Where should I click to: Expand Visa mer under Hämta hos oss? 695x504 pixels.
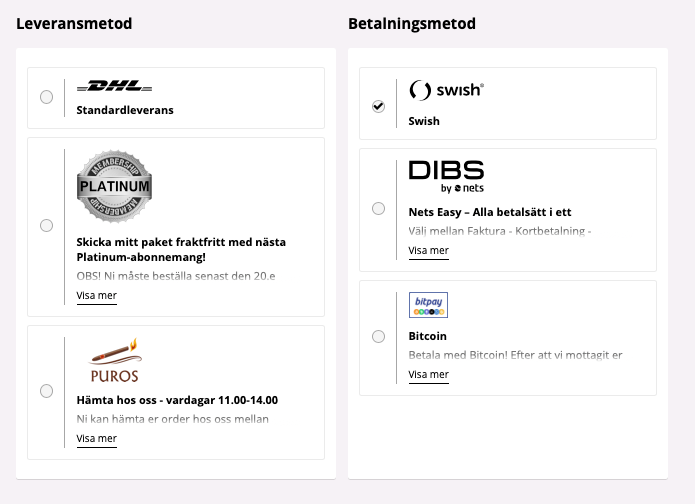pos(97,439)
